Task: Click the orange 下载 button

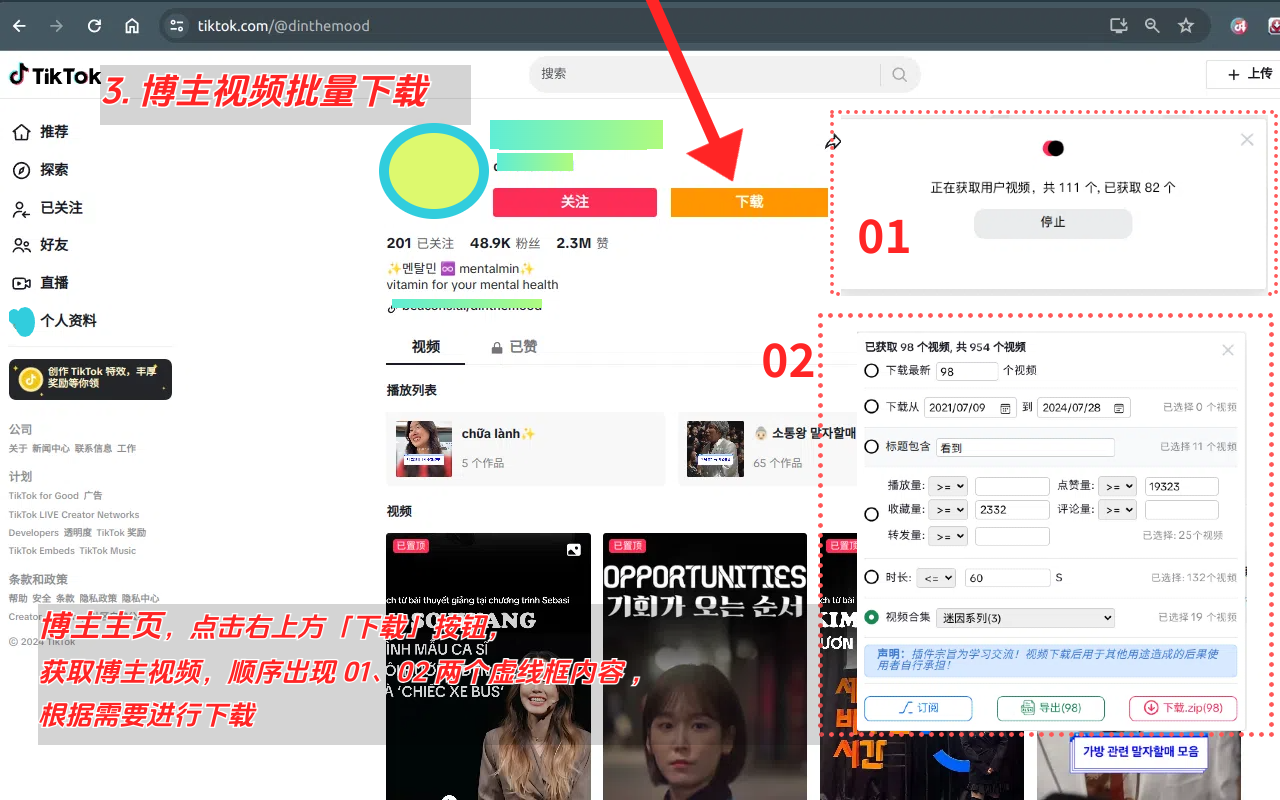Action: point(749,202)
